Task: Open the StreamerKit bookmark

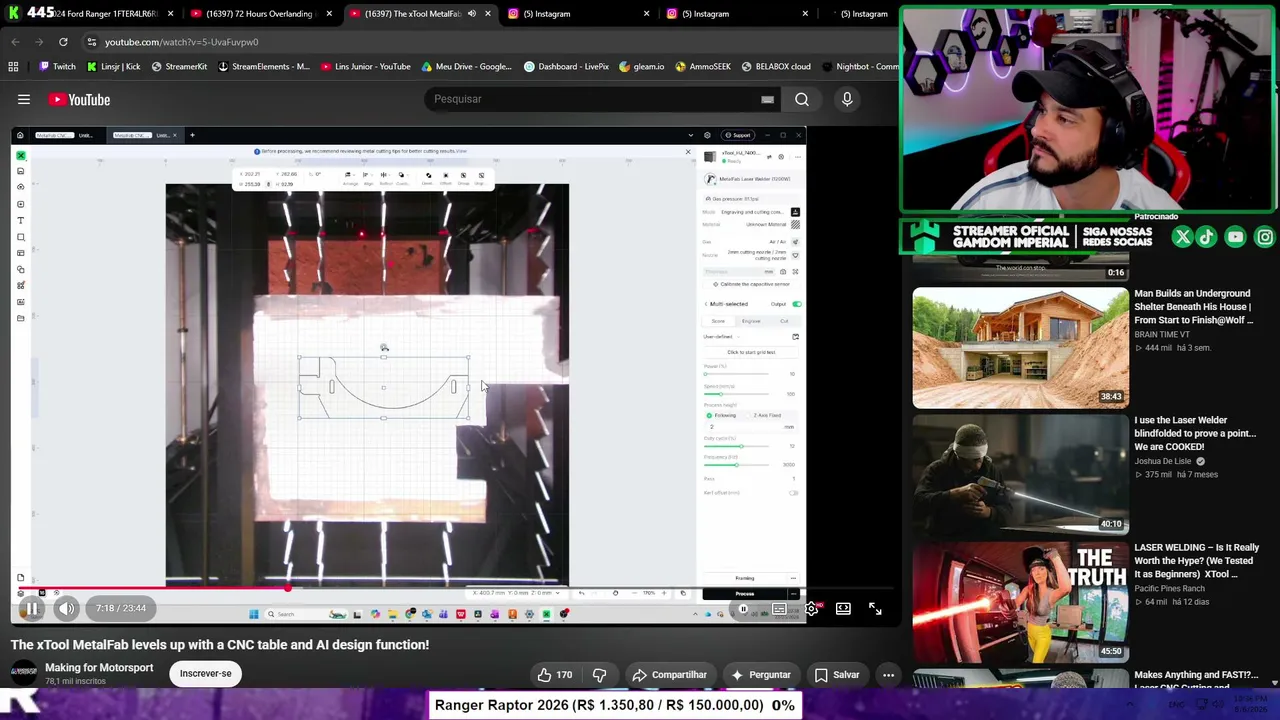Action: (x=179, y=67)
